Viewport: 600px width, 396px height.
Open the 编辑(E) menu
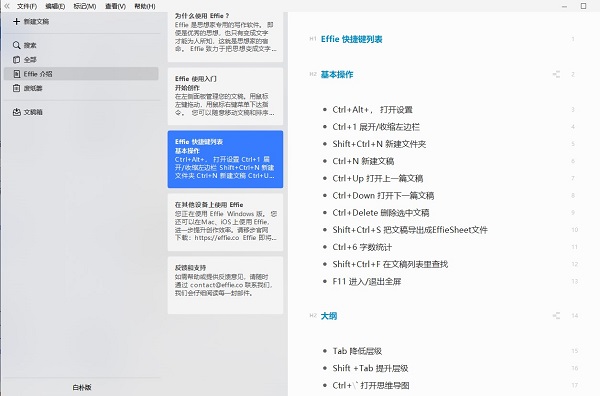55,6
